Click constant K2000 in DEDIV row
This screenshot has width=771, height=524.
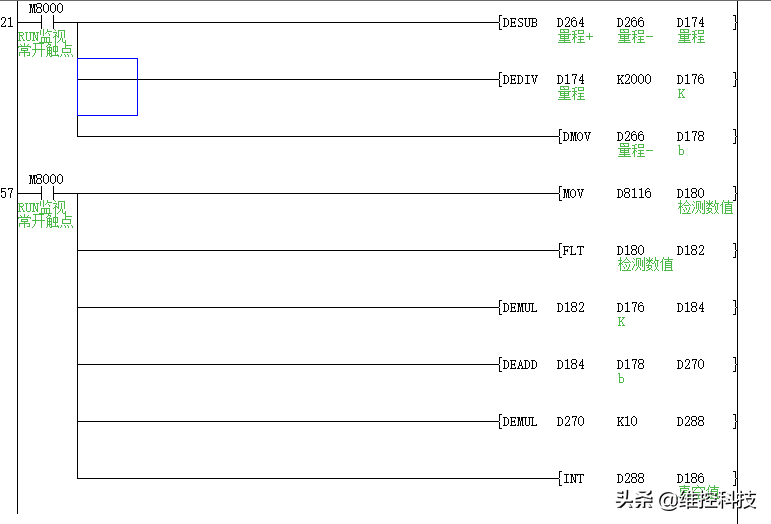coord(634,80)
